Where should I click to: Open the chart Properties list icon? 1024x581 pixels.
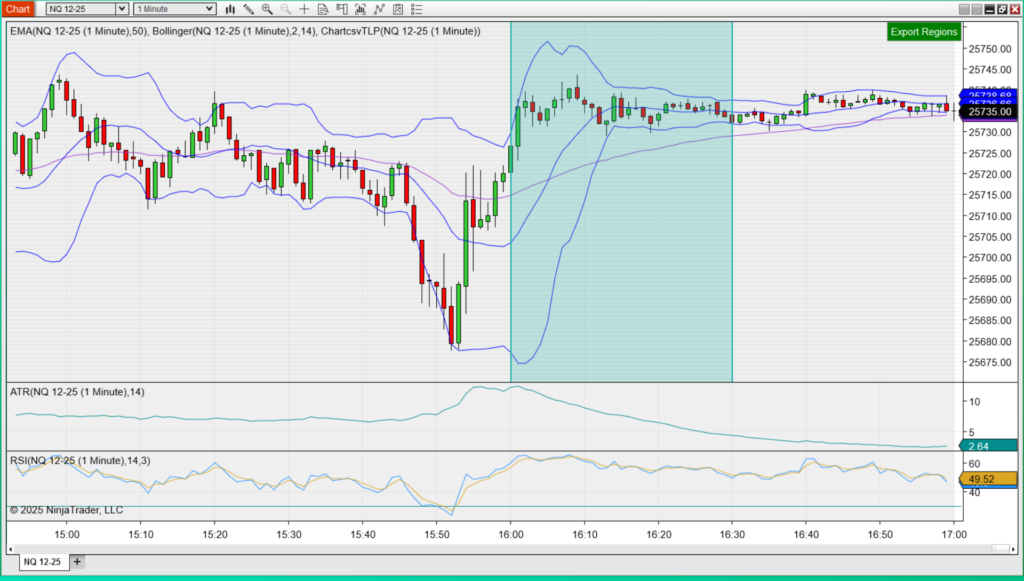pos(417,9)
